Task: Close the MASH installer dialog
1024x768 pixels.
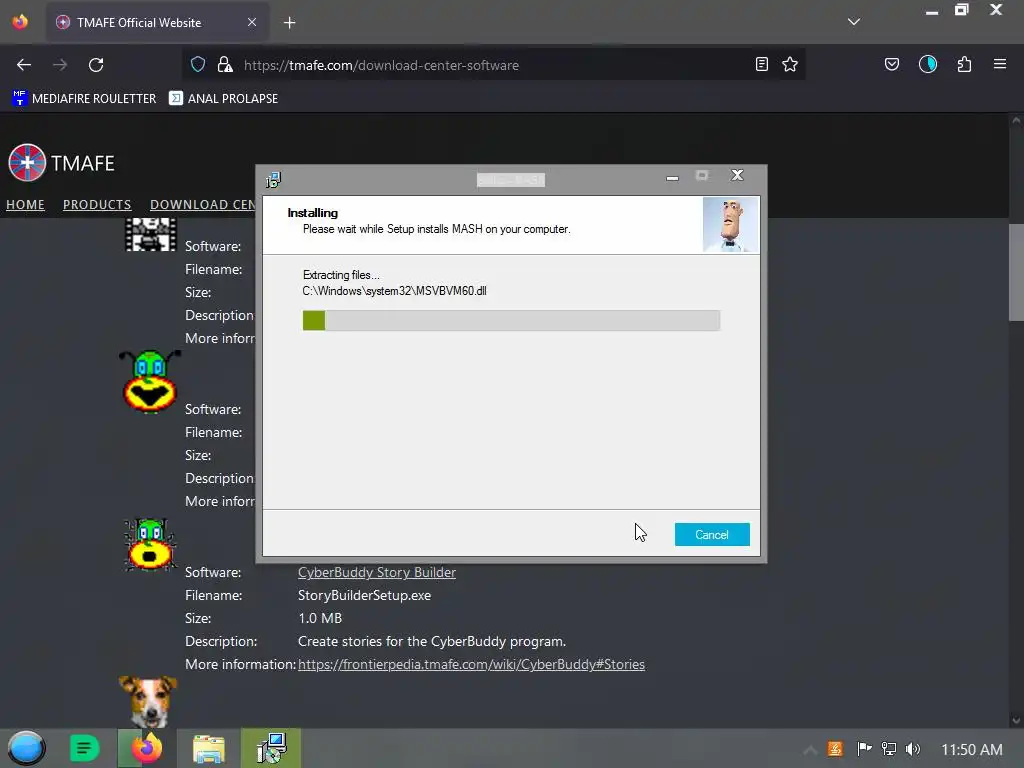Action: 737,175
